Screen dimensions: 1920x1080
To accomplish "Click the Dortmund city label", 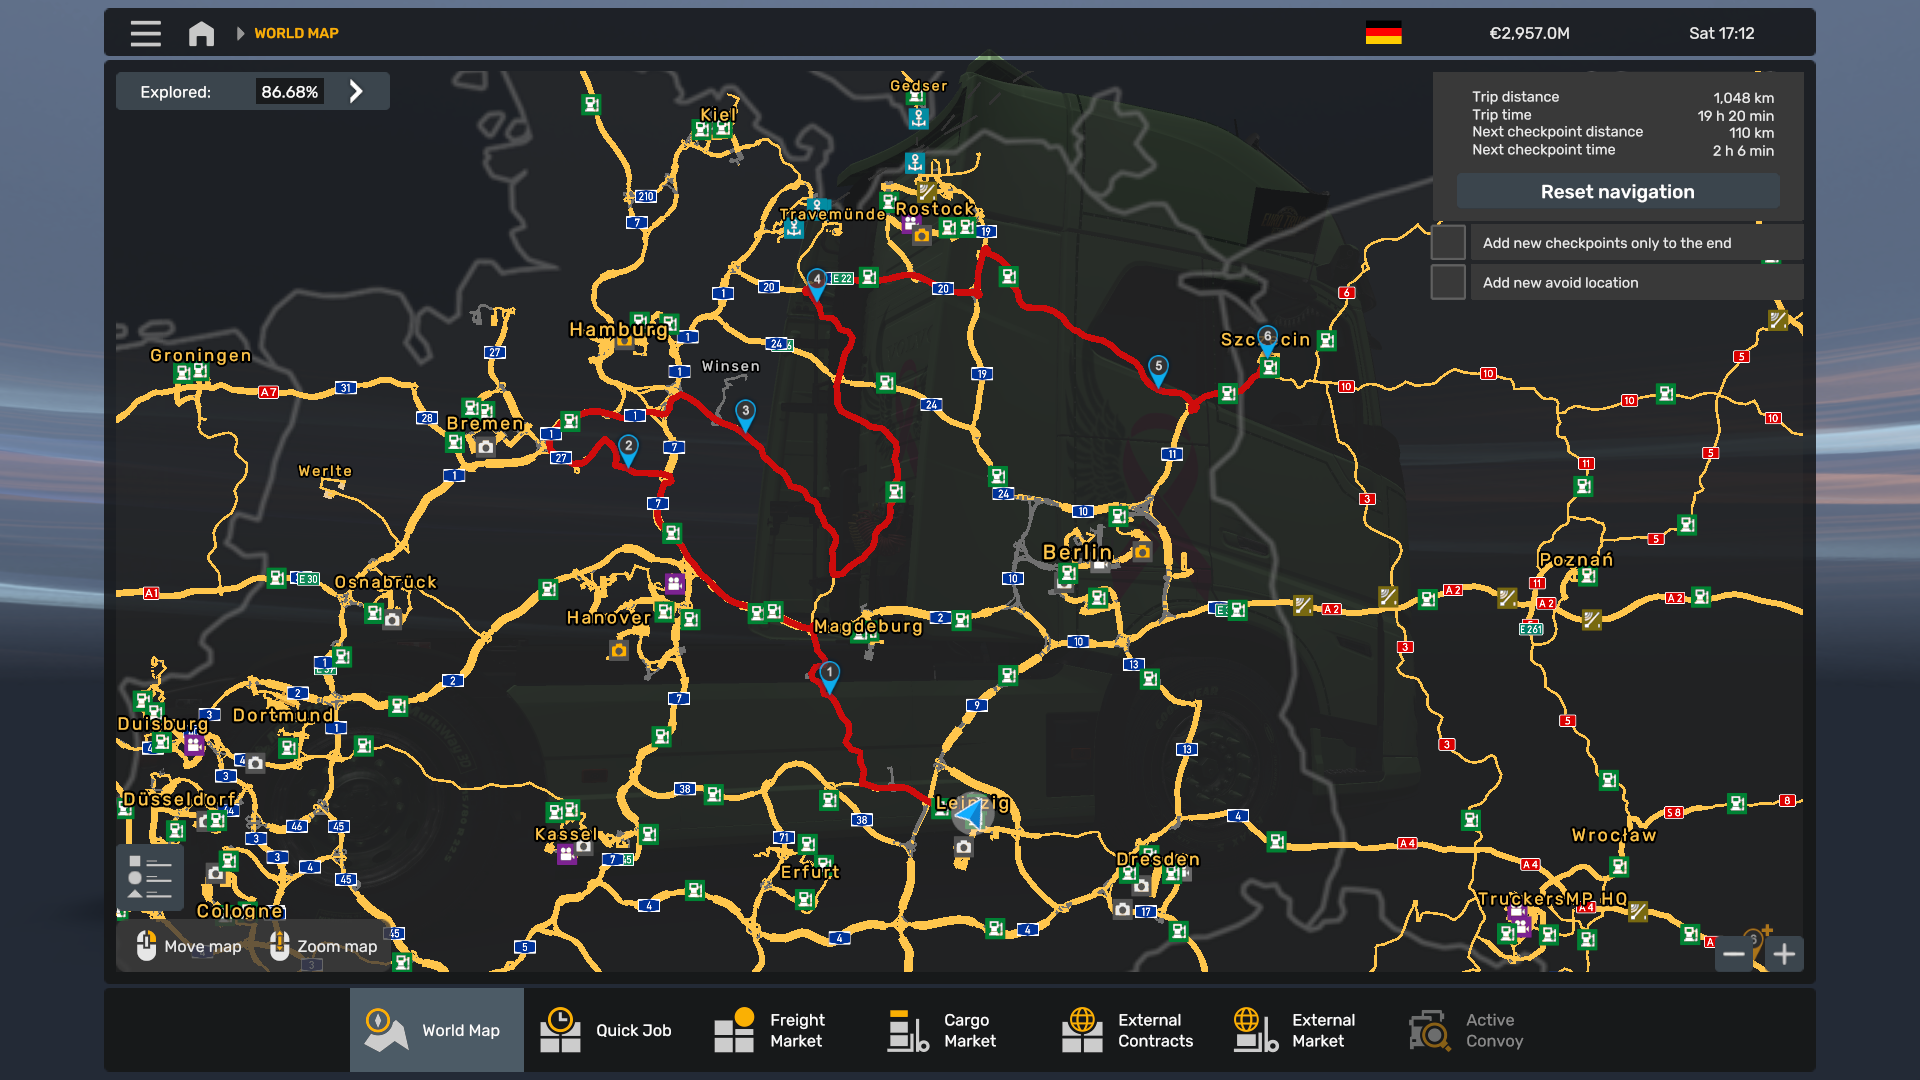I will [283, 715].
